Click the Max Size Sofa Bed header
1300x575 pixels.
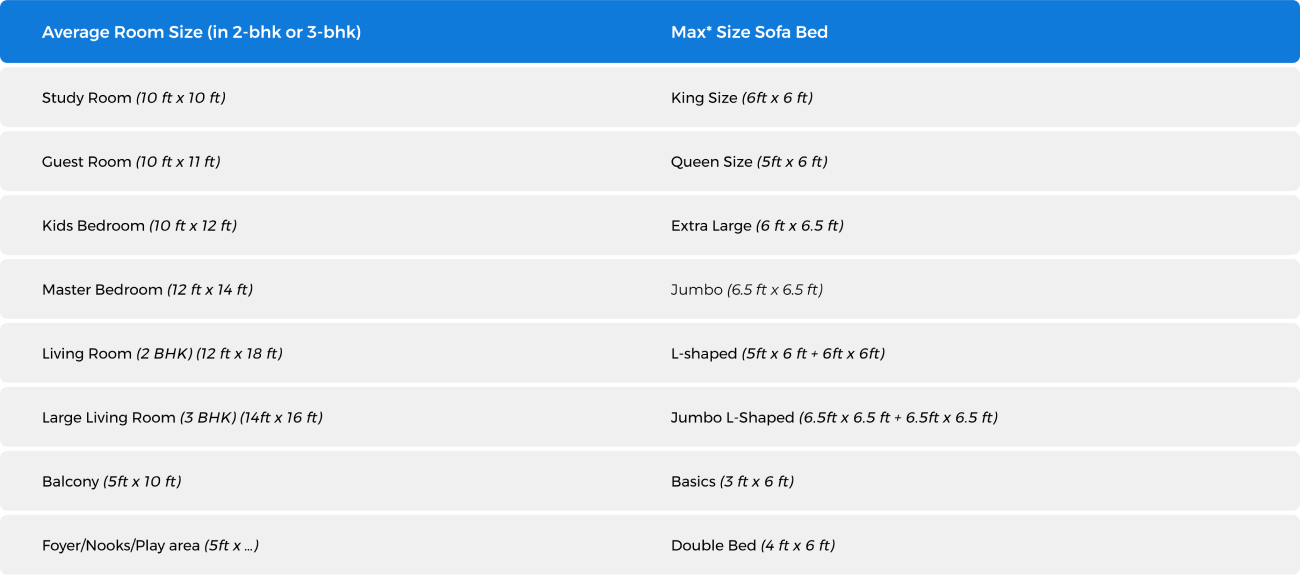749,32
